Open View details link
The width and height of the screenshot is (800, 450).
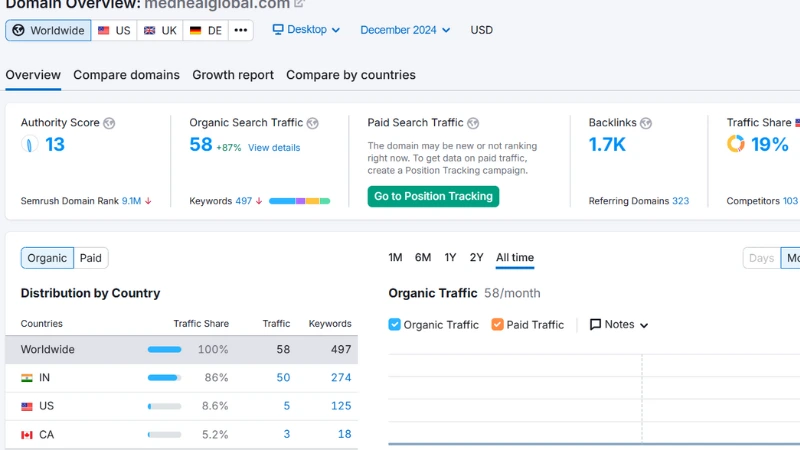click(x=274, y=148)
